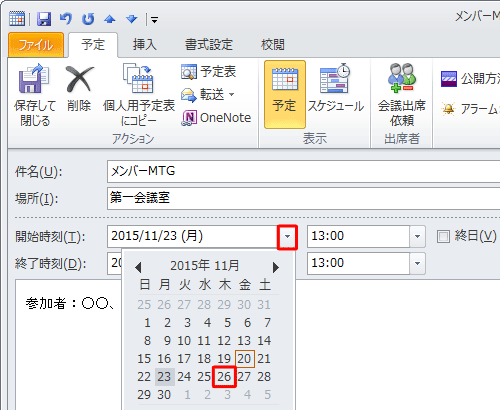Image resolution: width=500 pixels, height=410 pixels.
Task: Select November 20 in the calendar
Action: tap(244, 359)
